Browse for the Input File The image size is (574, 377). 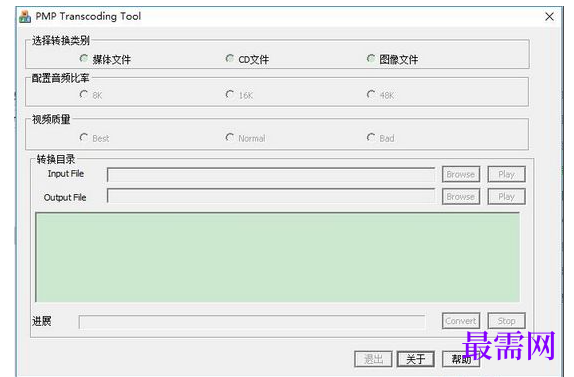click(461, 174)
